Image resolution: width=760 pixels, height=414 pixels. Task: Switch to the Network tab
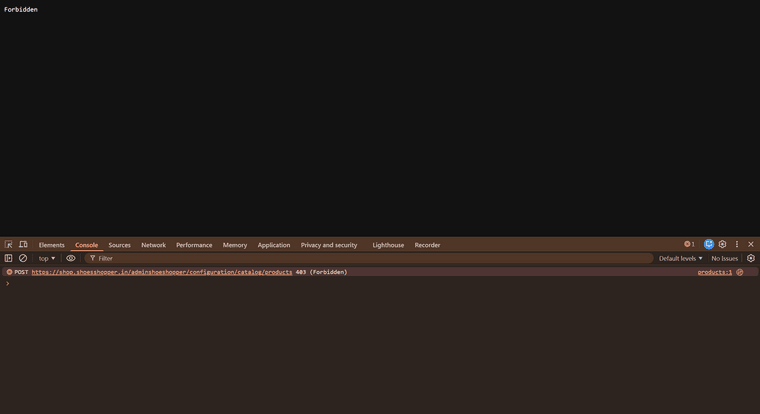click(153, 245)
